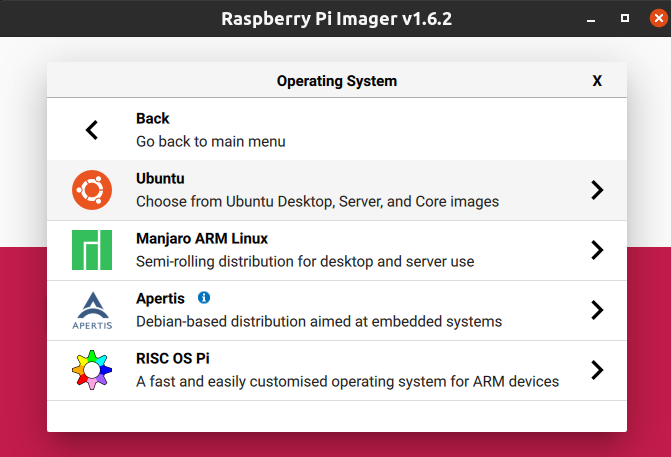Expand the Apertis row chevron
This screenshot has height=457, width=671.
597,310
